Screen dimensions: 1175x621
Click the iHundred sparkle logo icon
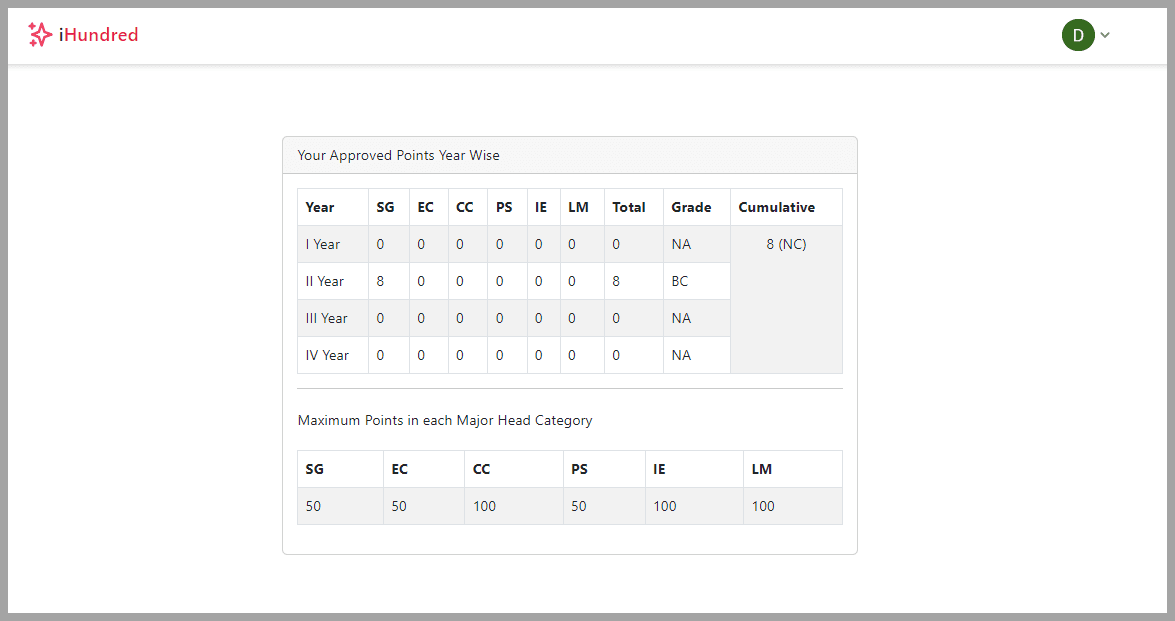[40, 34]
